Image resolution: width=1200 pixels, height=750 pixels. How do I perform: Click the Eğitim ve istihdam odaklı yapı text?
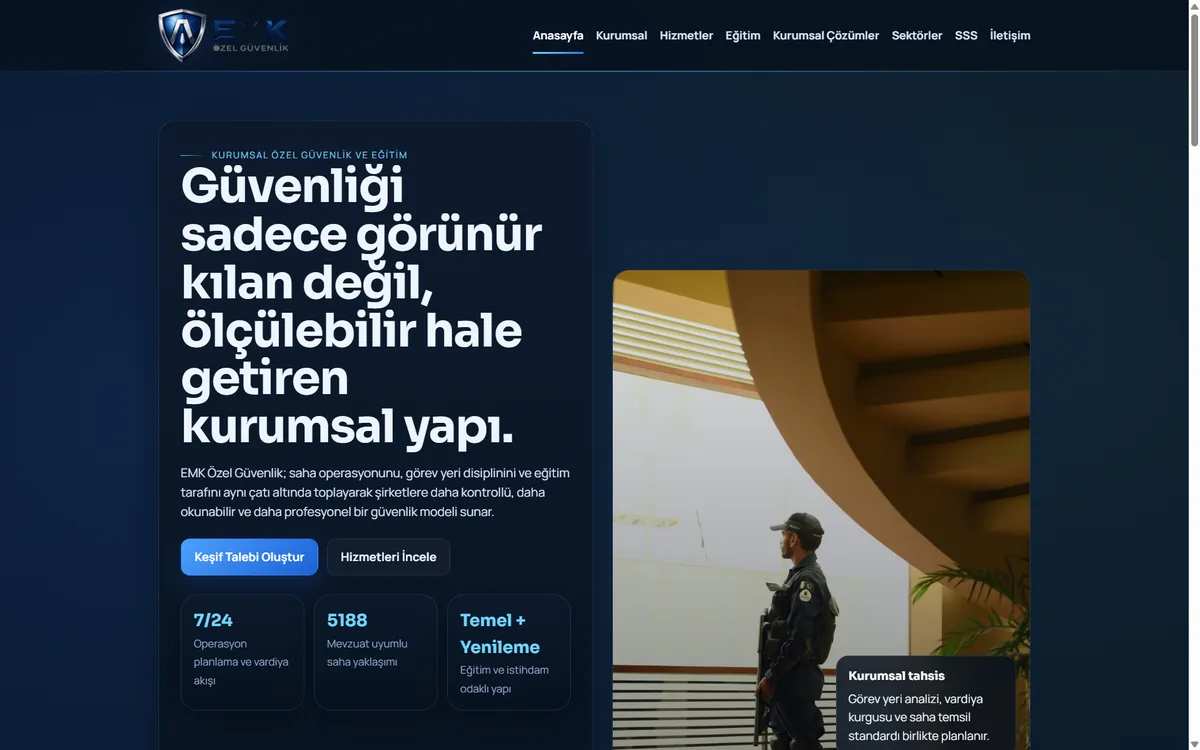click(x=504, y=679)
